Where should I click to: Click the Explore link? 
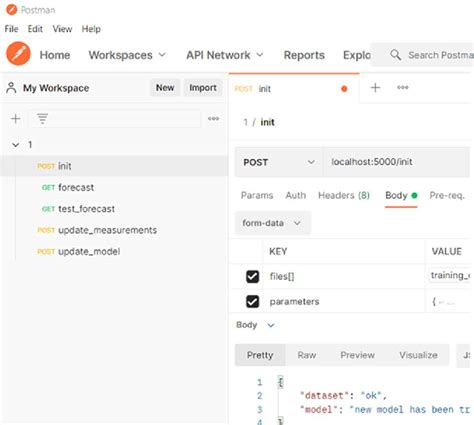(x=357, y=55)
